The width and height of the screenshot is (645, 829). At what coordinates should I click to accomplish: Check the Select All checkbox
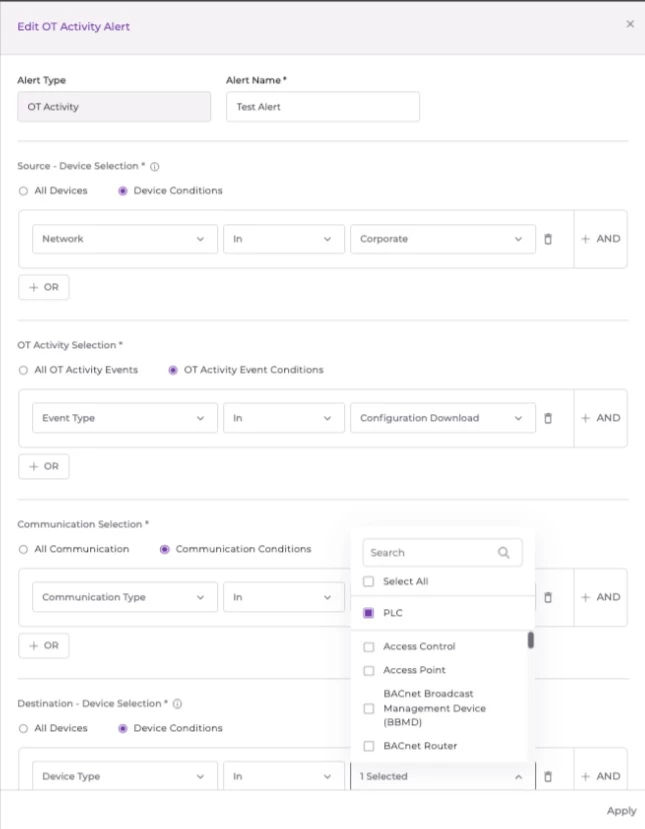coord(368,581)
